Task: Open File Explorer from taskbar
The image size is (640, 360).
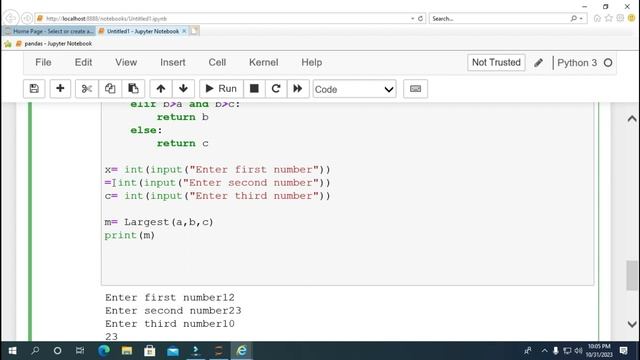Action: pyautogui.click(x=127, y=351)
